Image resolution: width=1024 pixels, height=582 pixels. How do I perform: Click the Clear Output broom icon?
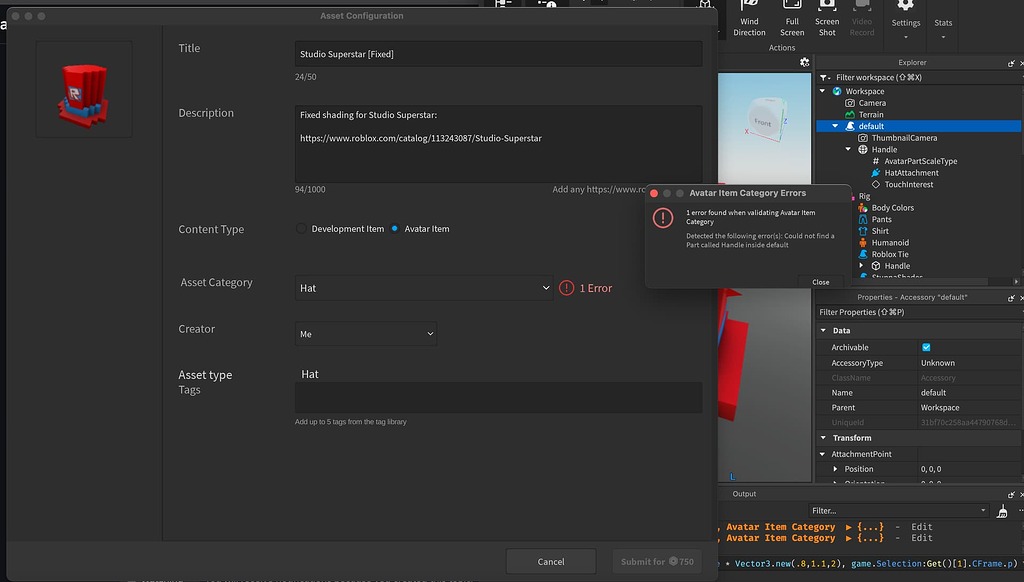(1003, 511)
